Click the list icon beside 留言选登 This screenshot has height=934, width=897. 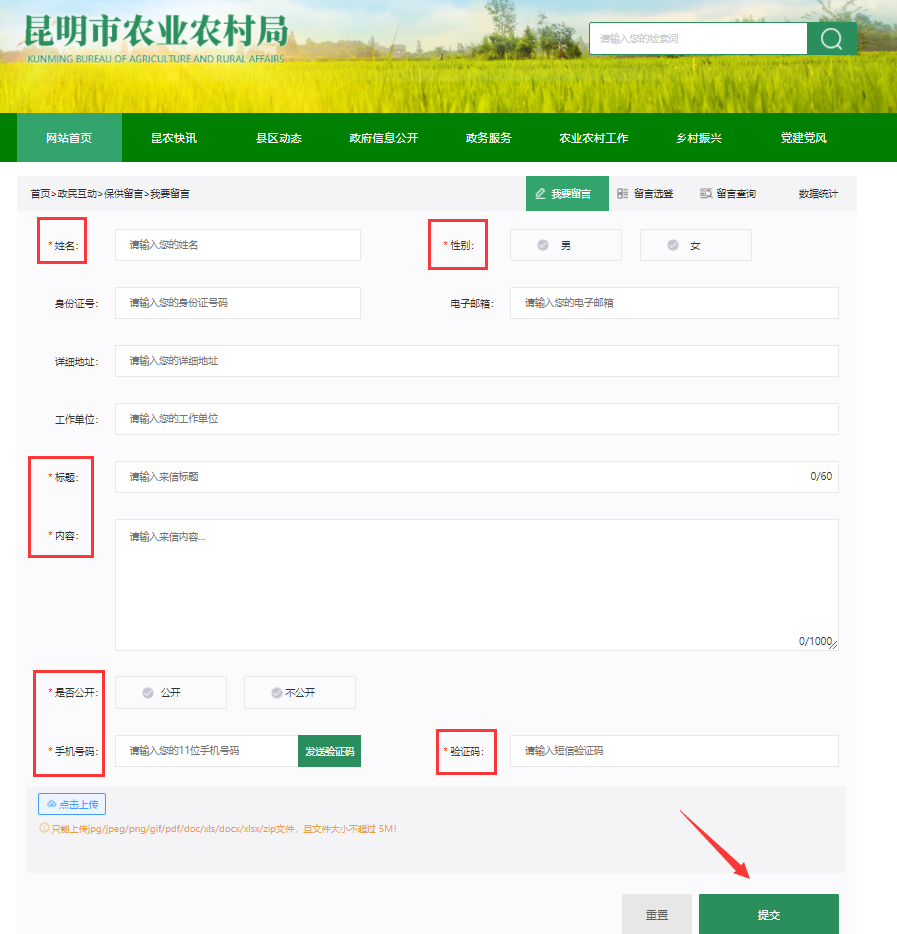(622, 194)
